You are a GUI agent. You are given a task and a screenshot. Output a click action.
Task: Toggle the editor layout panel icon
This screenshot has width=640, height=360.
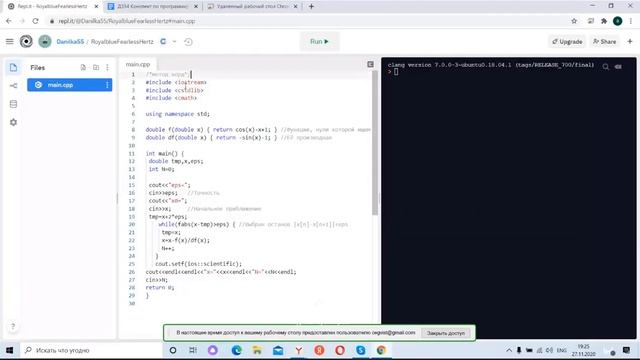pyautogui.click(x=370, y=64)
